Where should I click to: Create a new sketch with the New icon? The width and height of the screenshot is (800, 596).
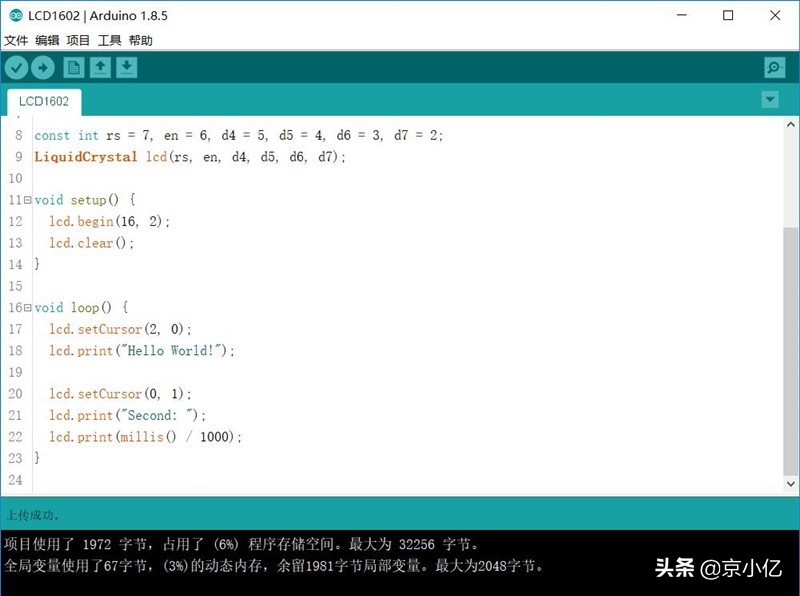(73, 67)
